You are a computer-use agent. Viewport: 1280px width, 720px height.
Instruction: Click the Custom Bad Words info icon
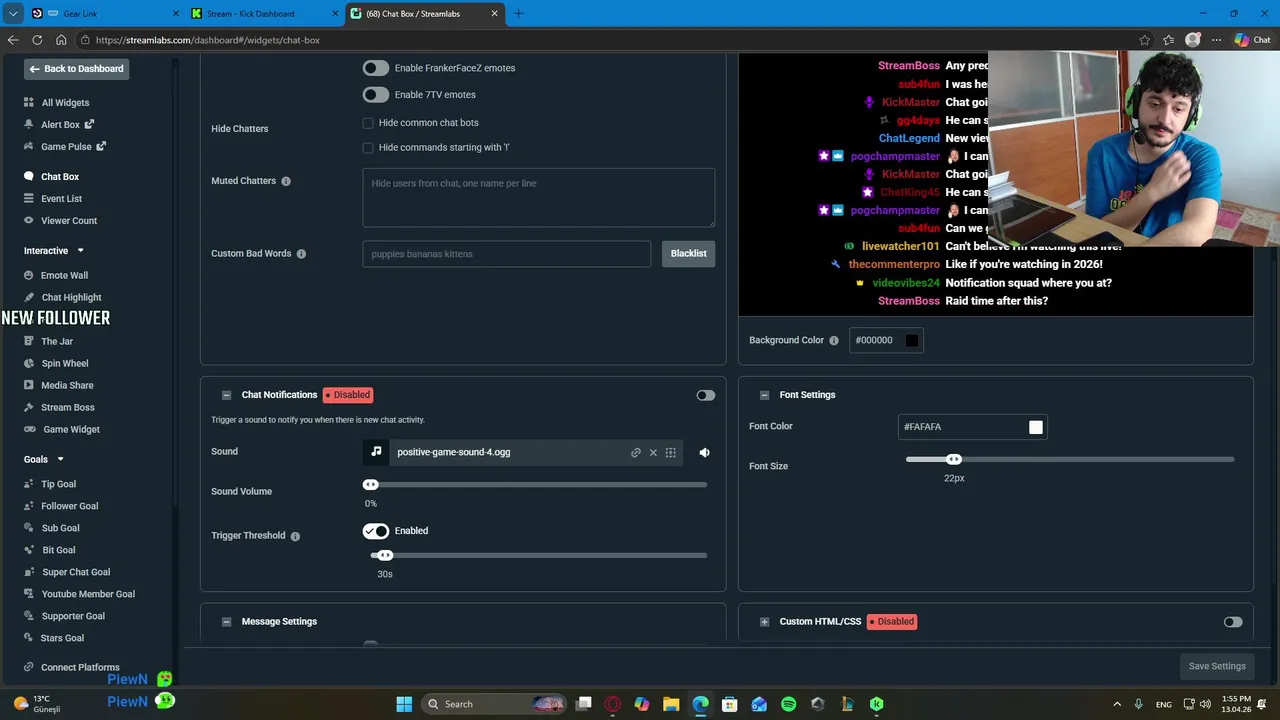click(301, 254)
